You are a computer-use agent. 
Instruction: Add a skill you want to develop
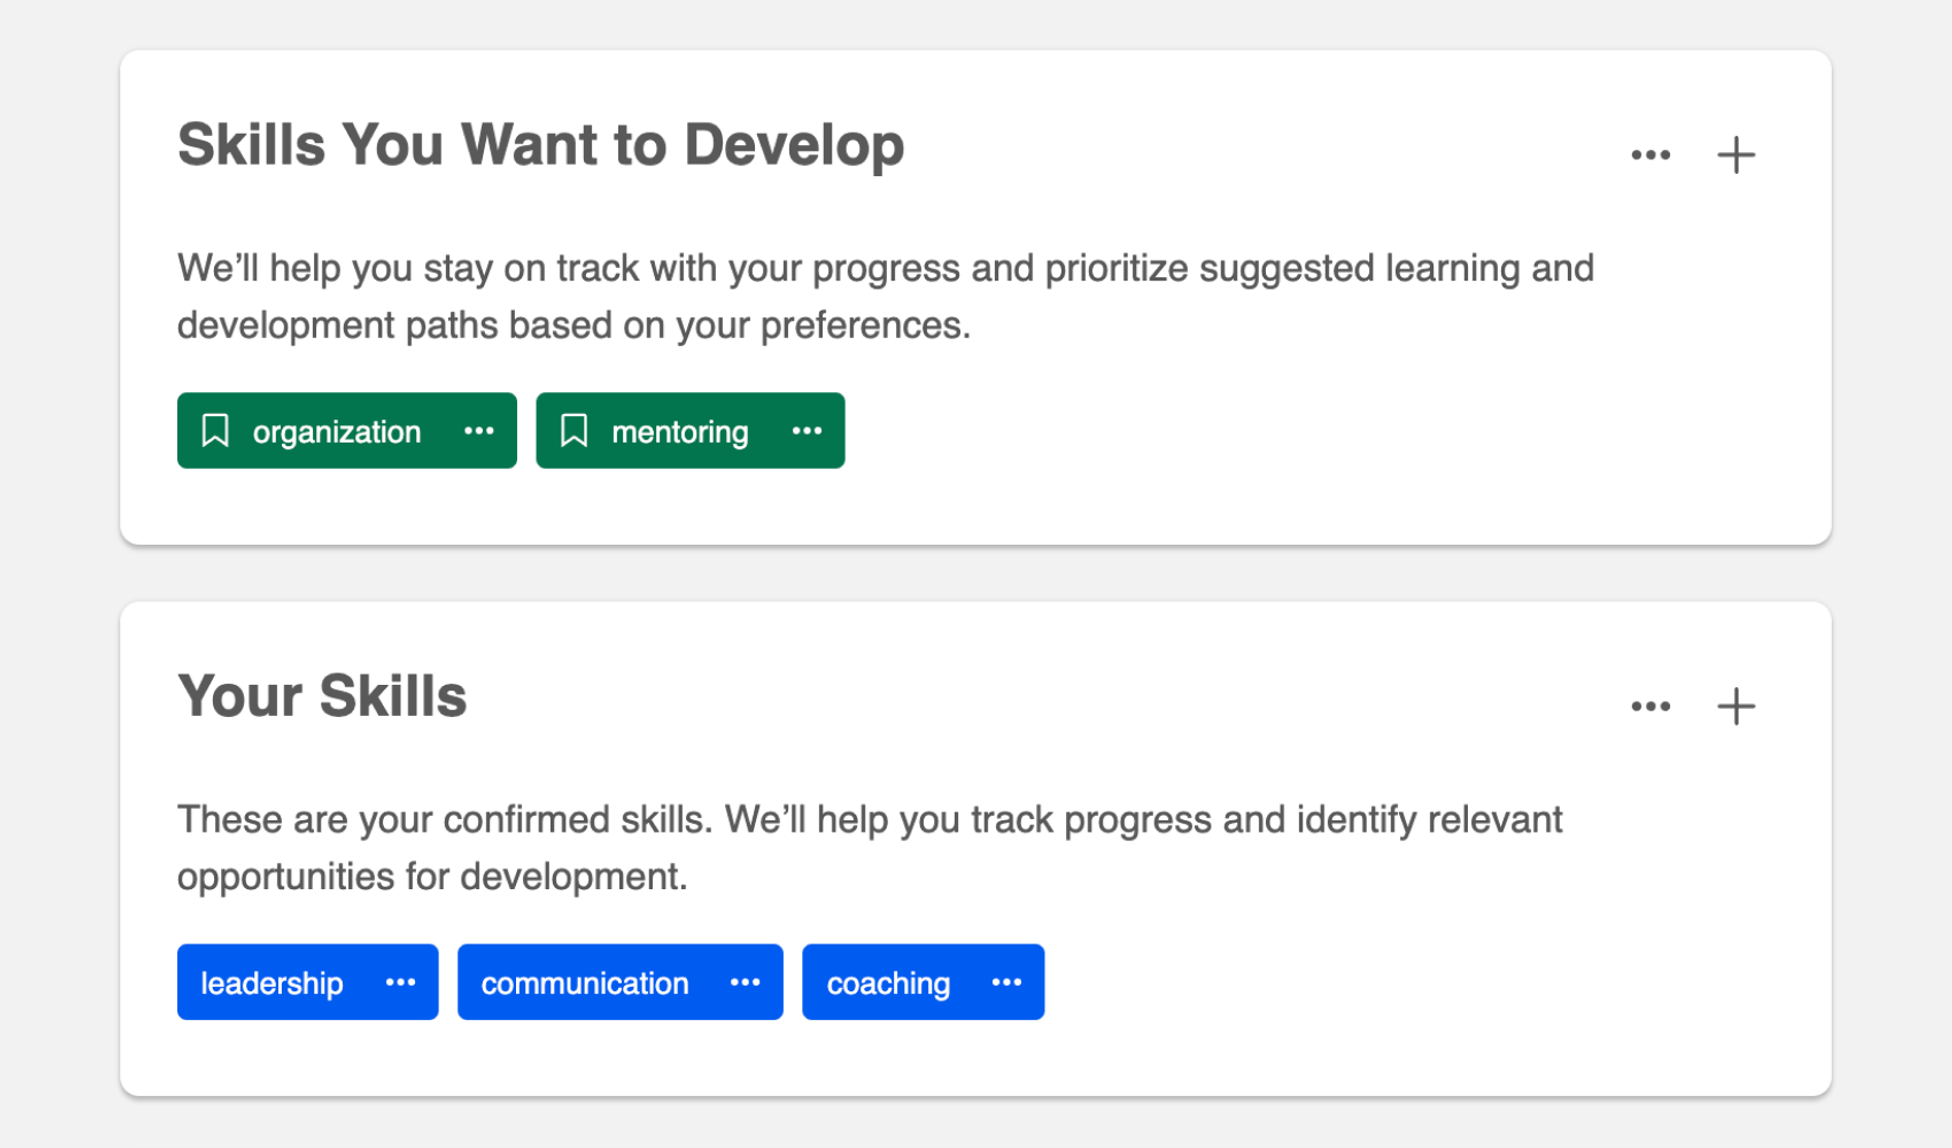1736,155
